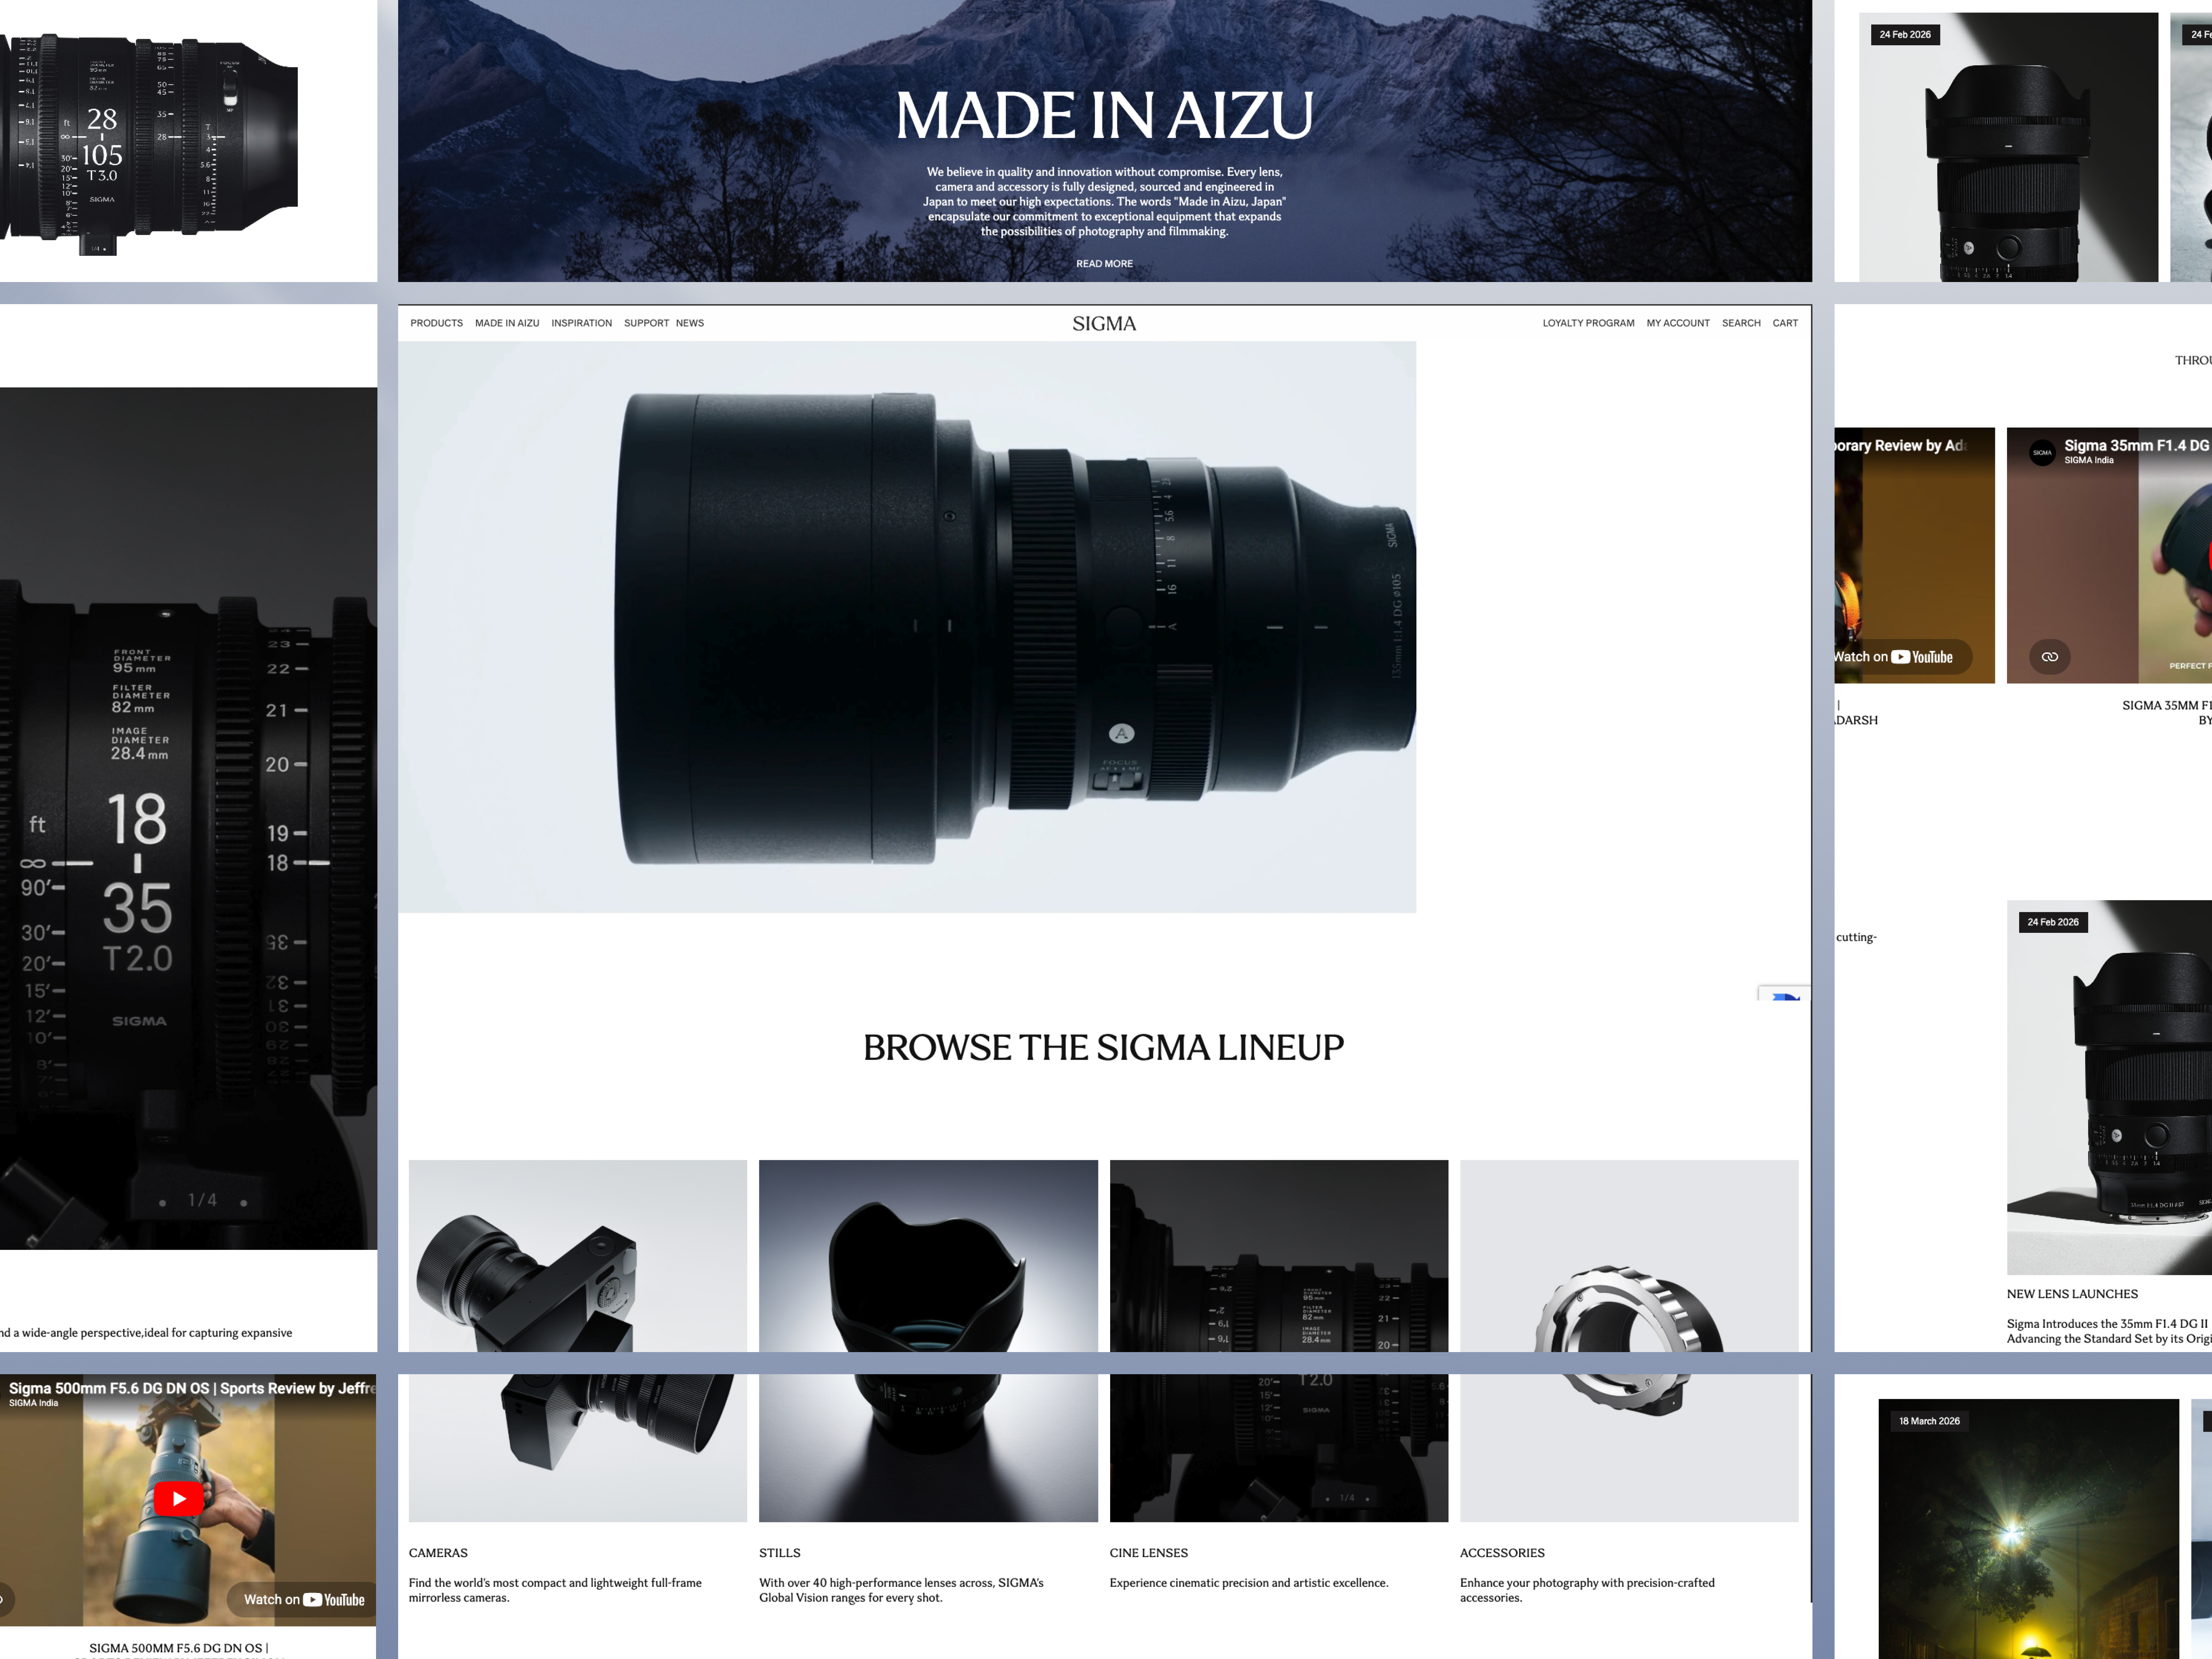Open 'Sigma Introduces the 35mm F1.4 DG II' article
Screen dimensions: 2212x1659
[x=2109, y=1331]
